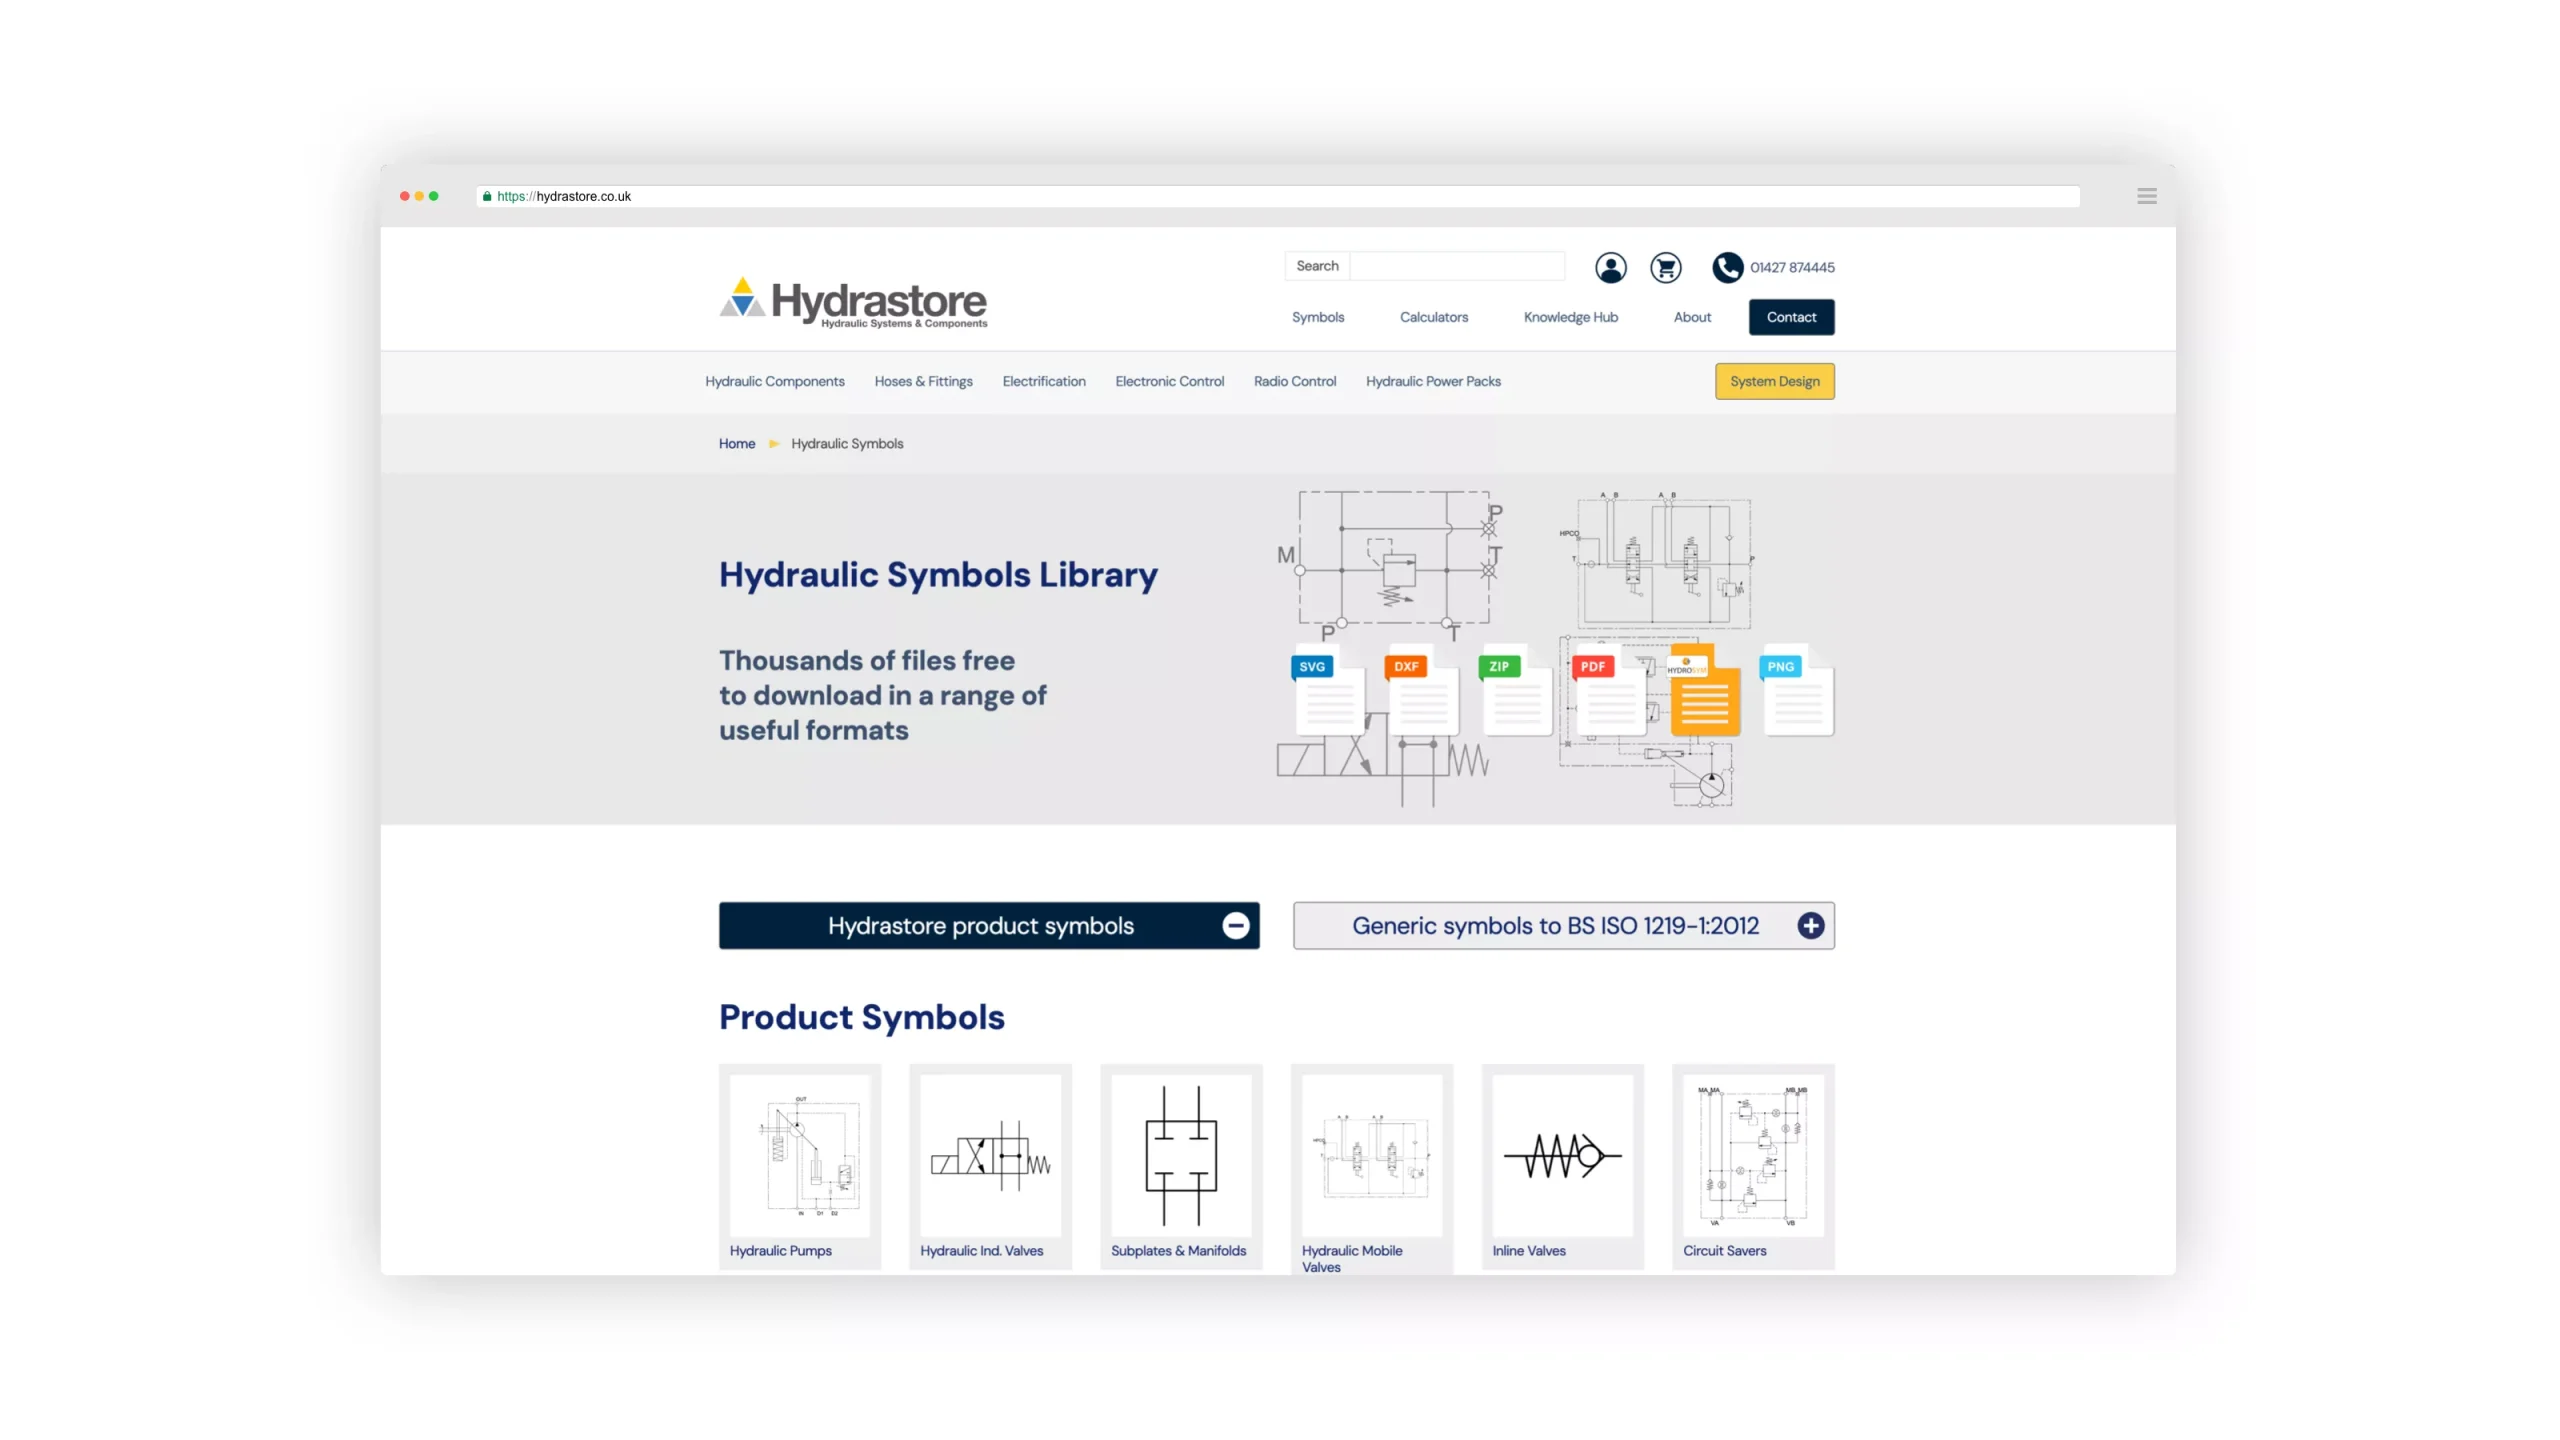
Task: Open Hoses & Fittings category
Action: pyautogui.click(x=923, y=381)
